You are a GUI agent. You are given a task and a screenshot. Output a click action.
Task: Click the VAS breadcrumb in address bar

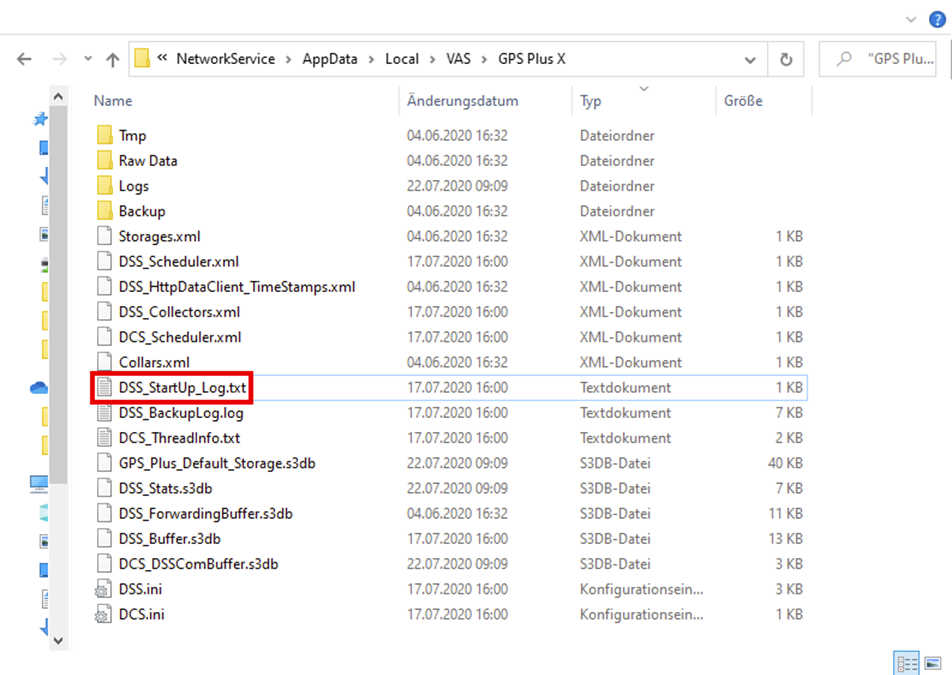click(458, 59)
